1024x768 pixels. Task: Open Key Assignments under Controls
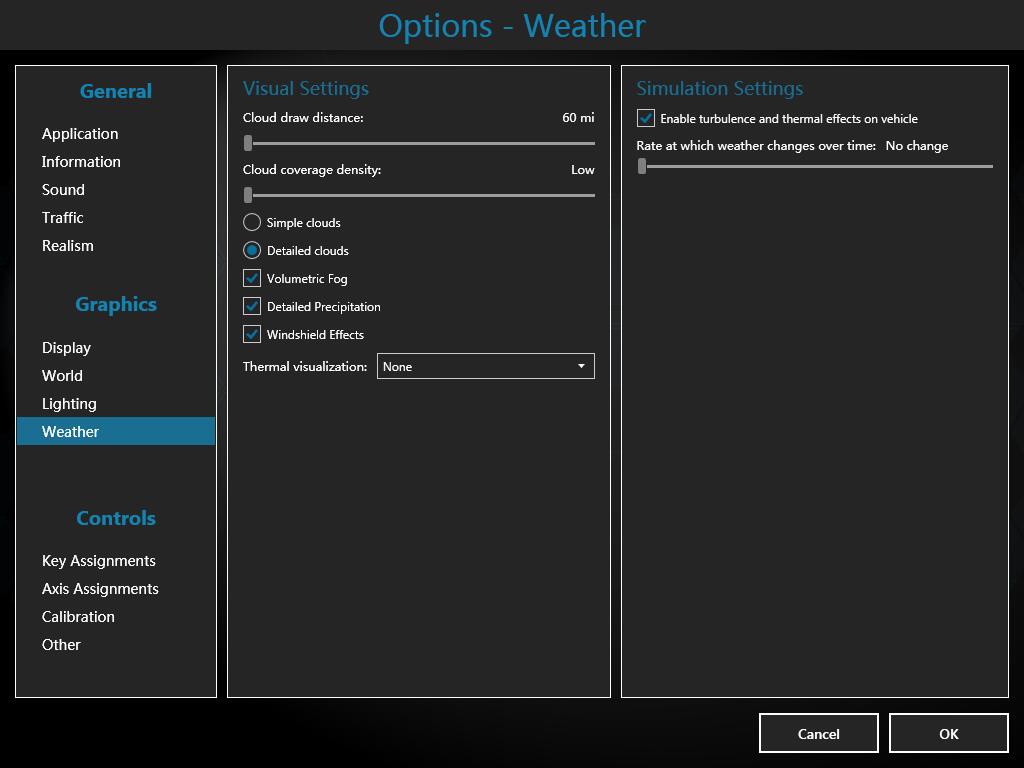[x=98, y=561]
